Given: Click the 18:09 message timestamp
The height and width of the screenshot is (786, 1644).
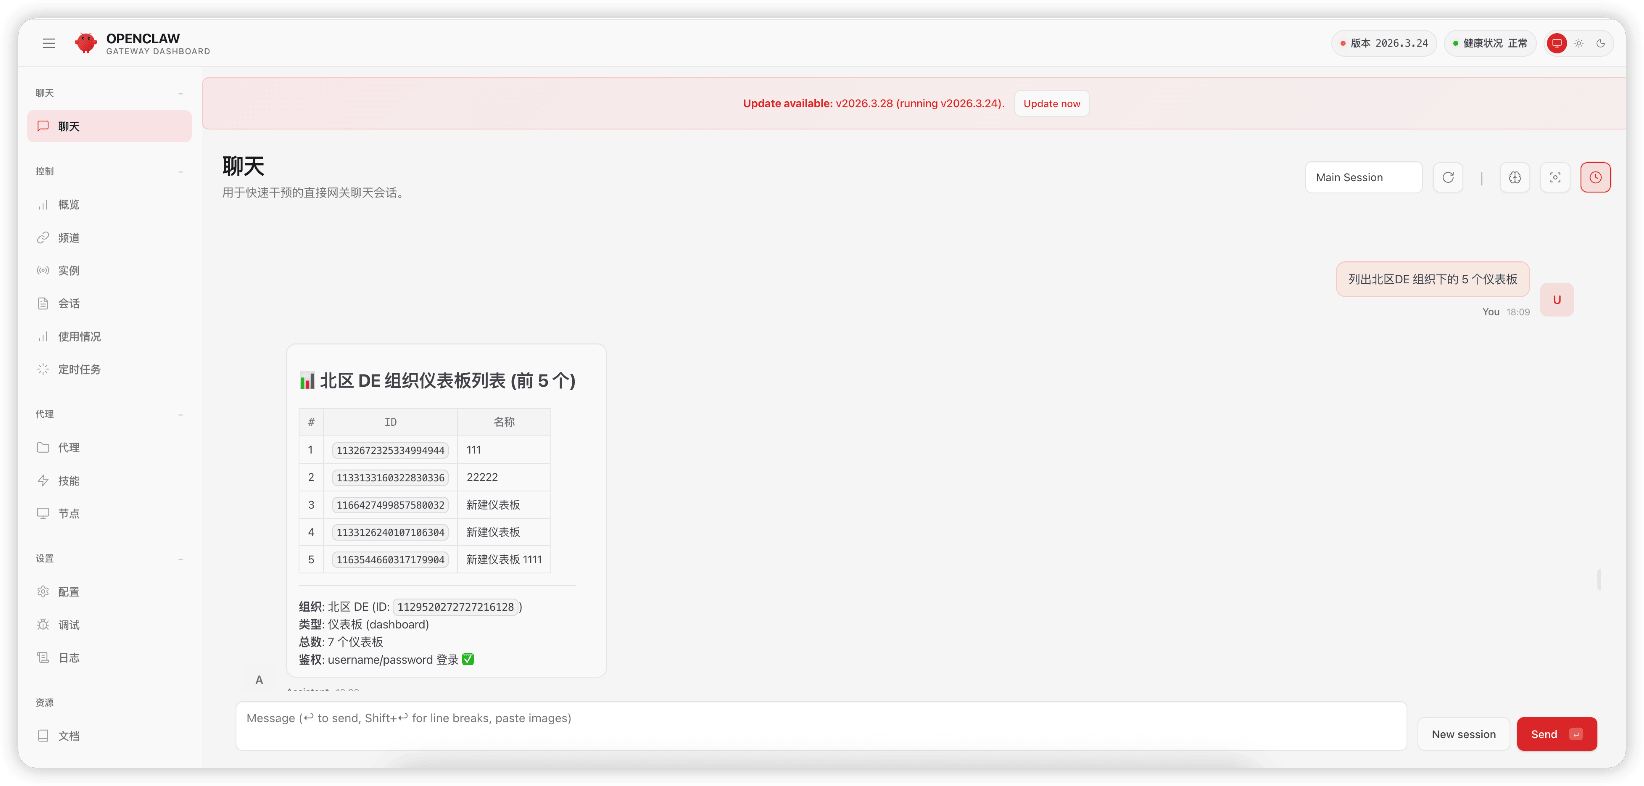Looking at the screenshot, I should coord(1518,312).
